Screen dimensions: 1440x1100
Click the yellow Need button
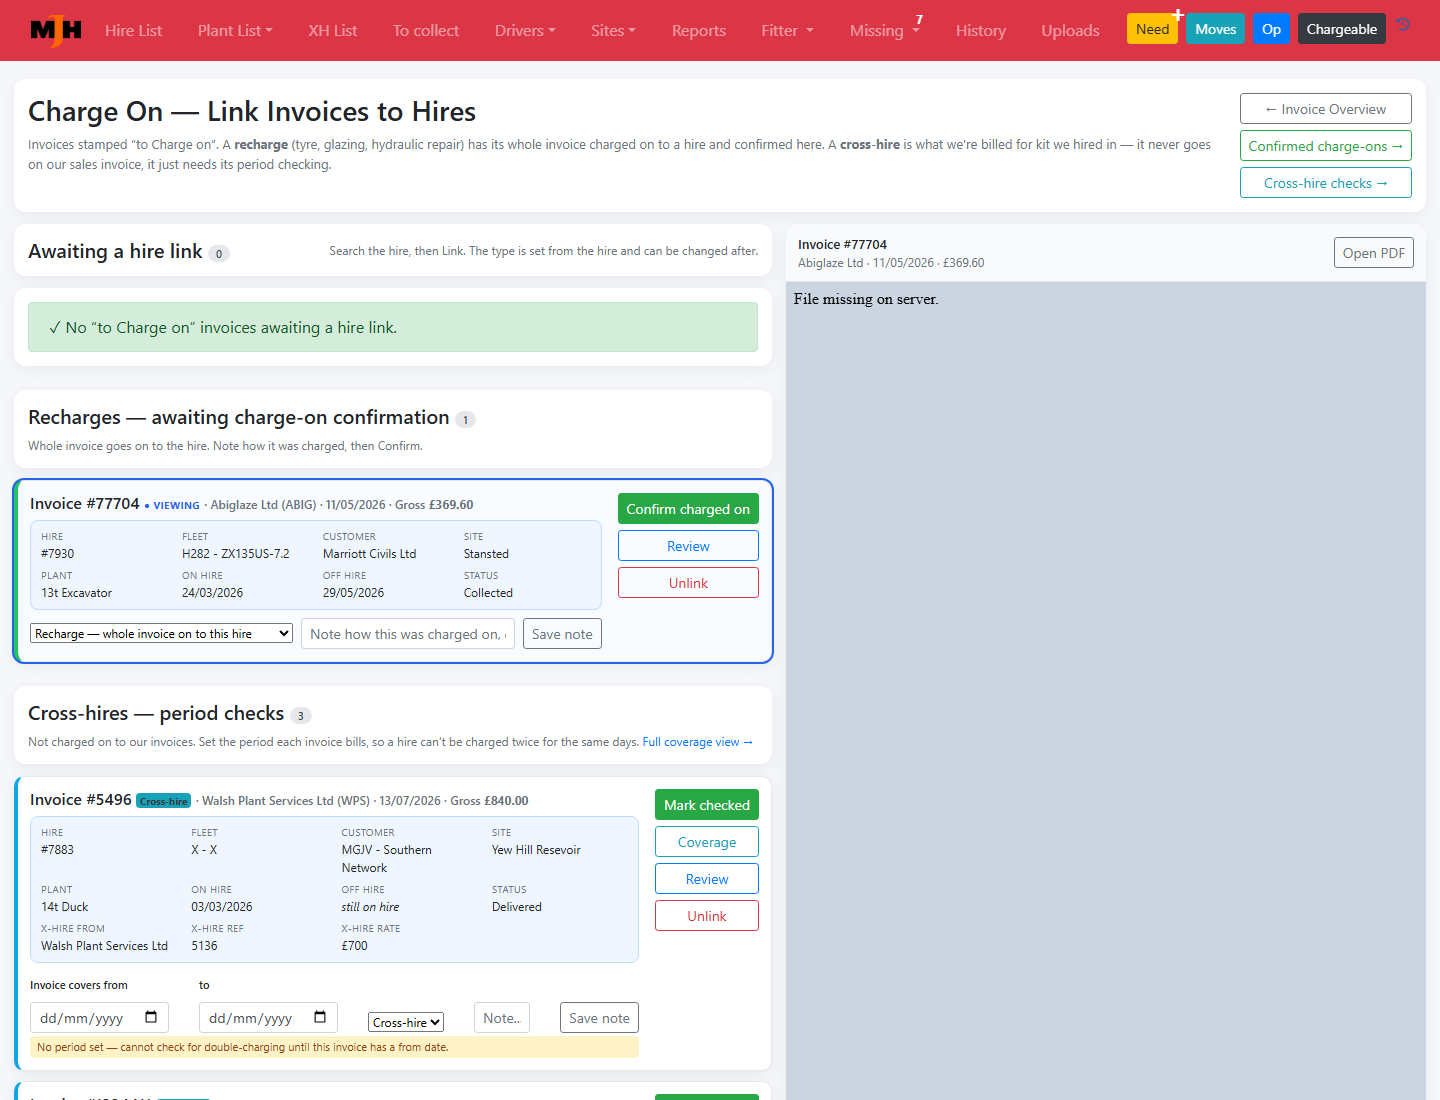tap(1152, 29)
